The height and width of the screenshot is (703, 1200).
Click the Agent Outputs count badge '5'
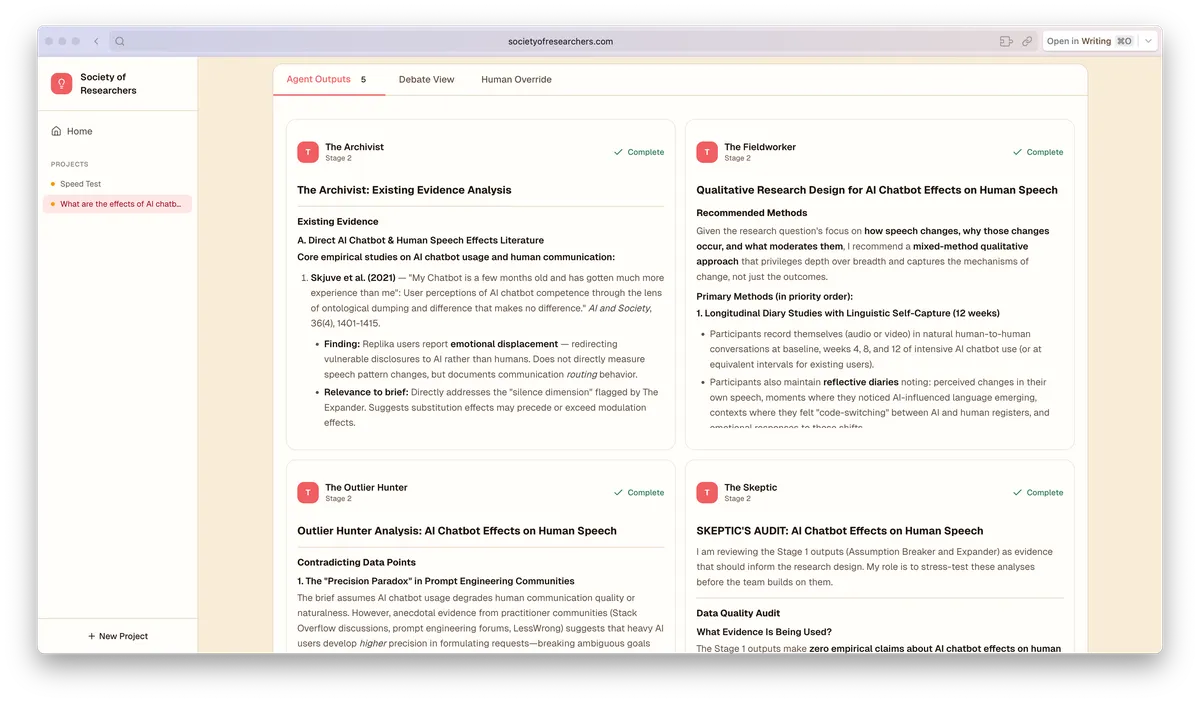point(363,79)
